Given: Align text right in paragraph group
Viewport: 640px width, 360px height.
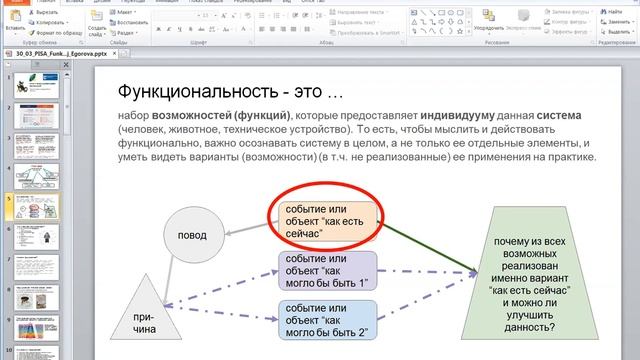Looking at the screenshot, I should 283,29.
